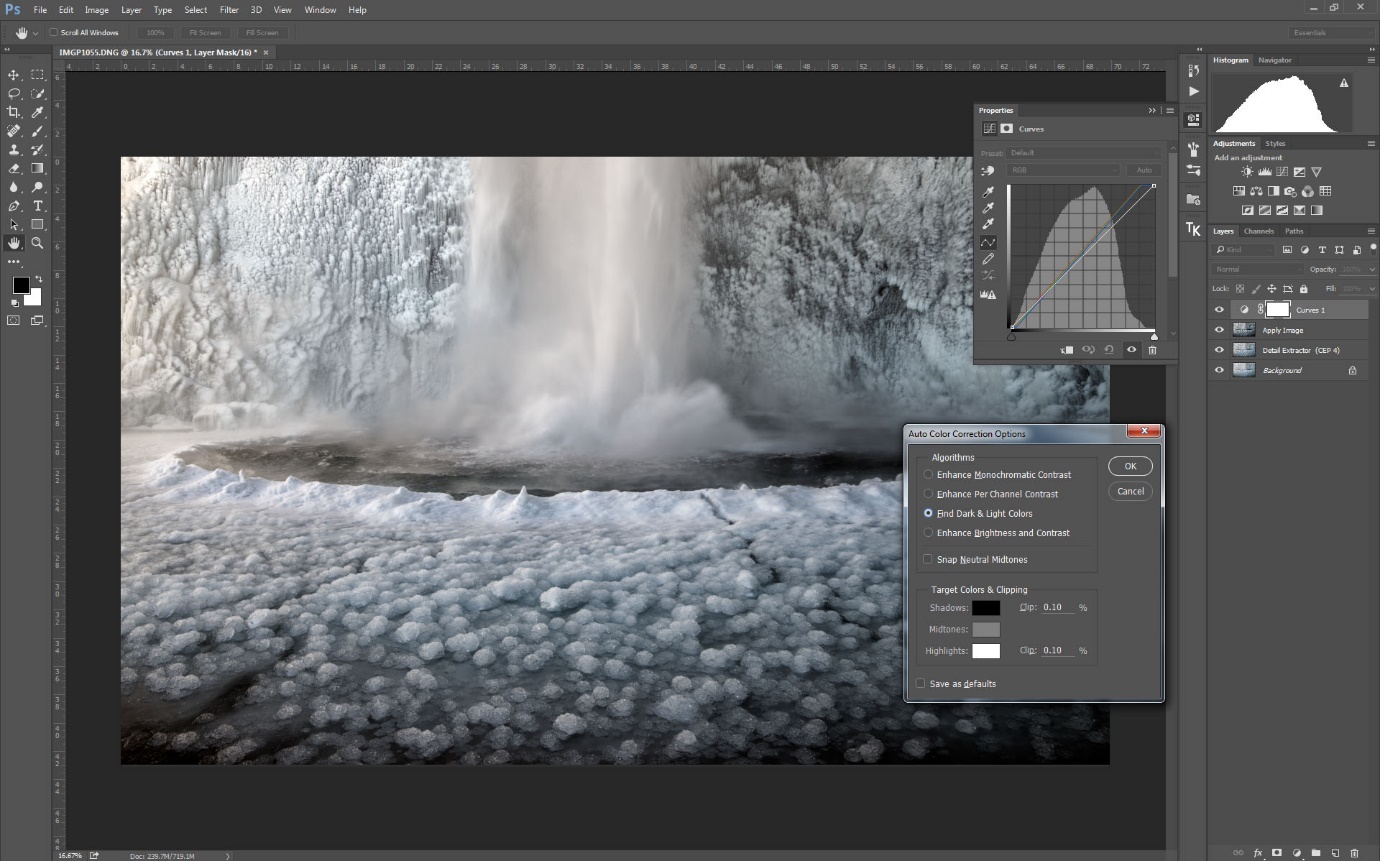Confirm Auto Color Correction with OK
Image resolution: width=1380 pixels, height=861 pixels.
point(1130,466)
